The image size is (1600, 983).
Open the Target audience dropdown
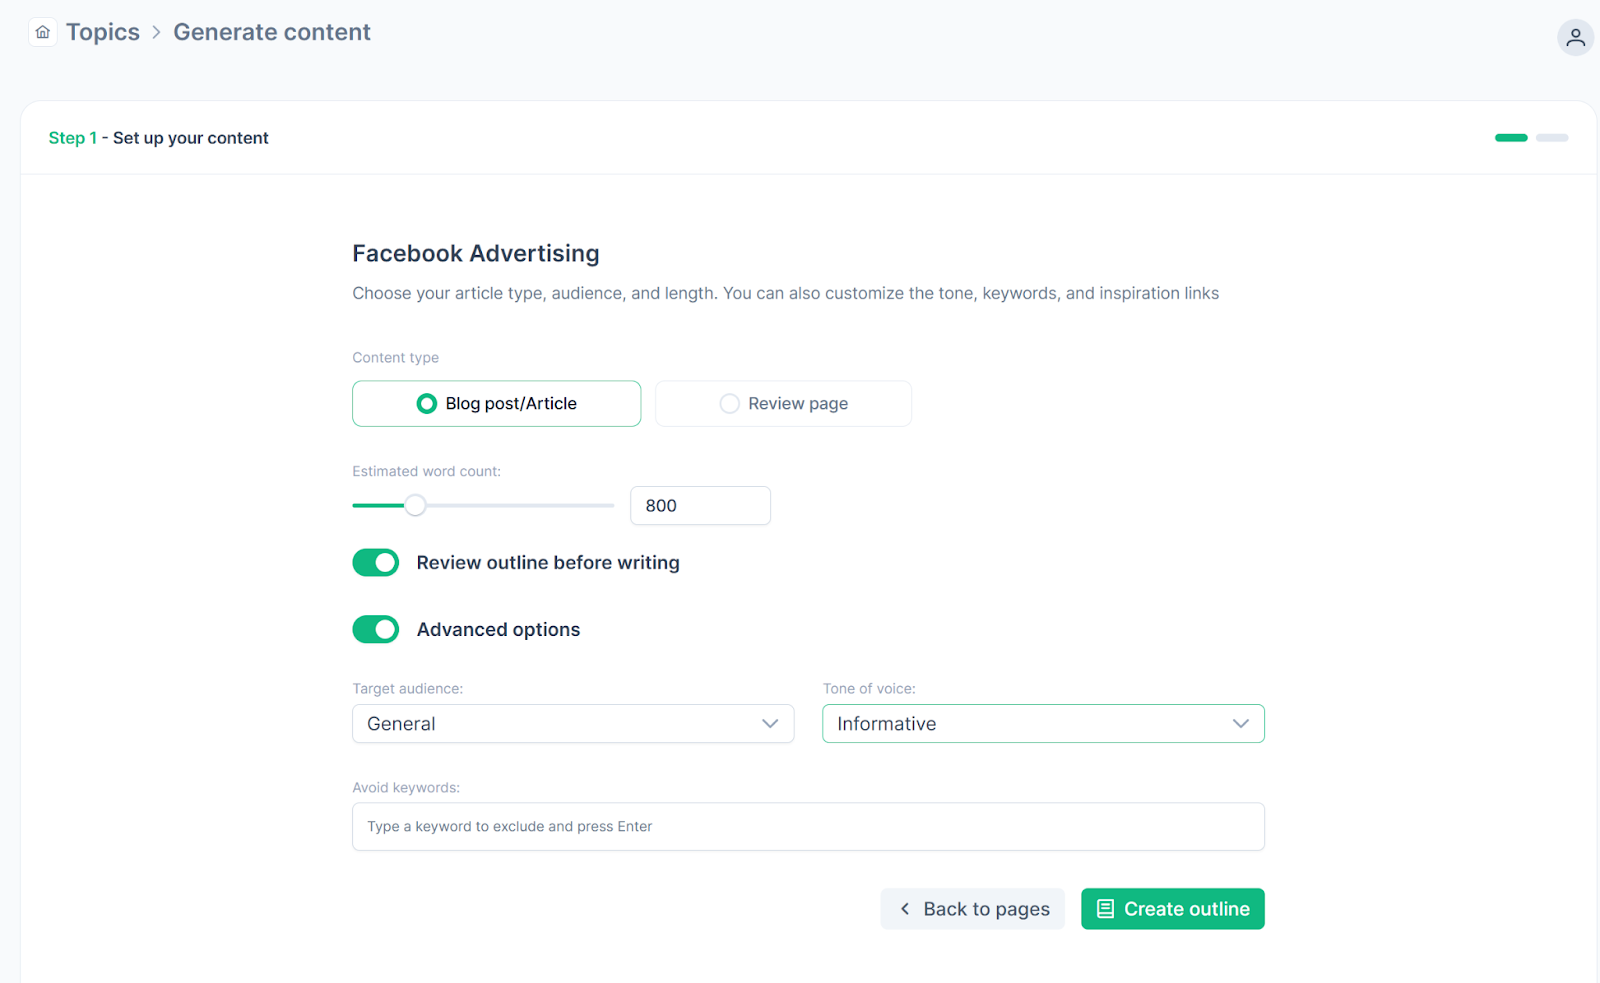click(573, 724)
